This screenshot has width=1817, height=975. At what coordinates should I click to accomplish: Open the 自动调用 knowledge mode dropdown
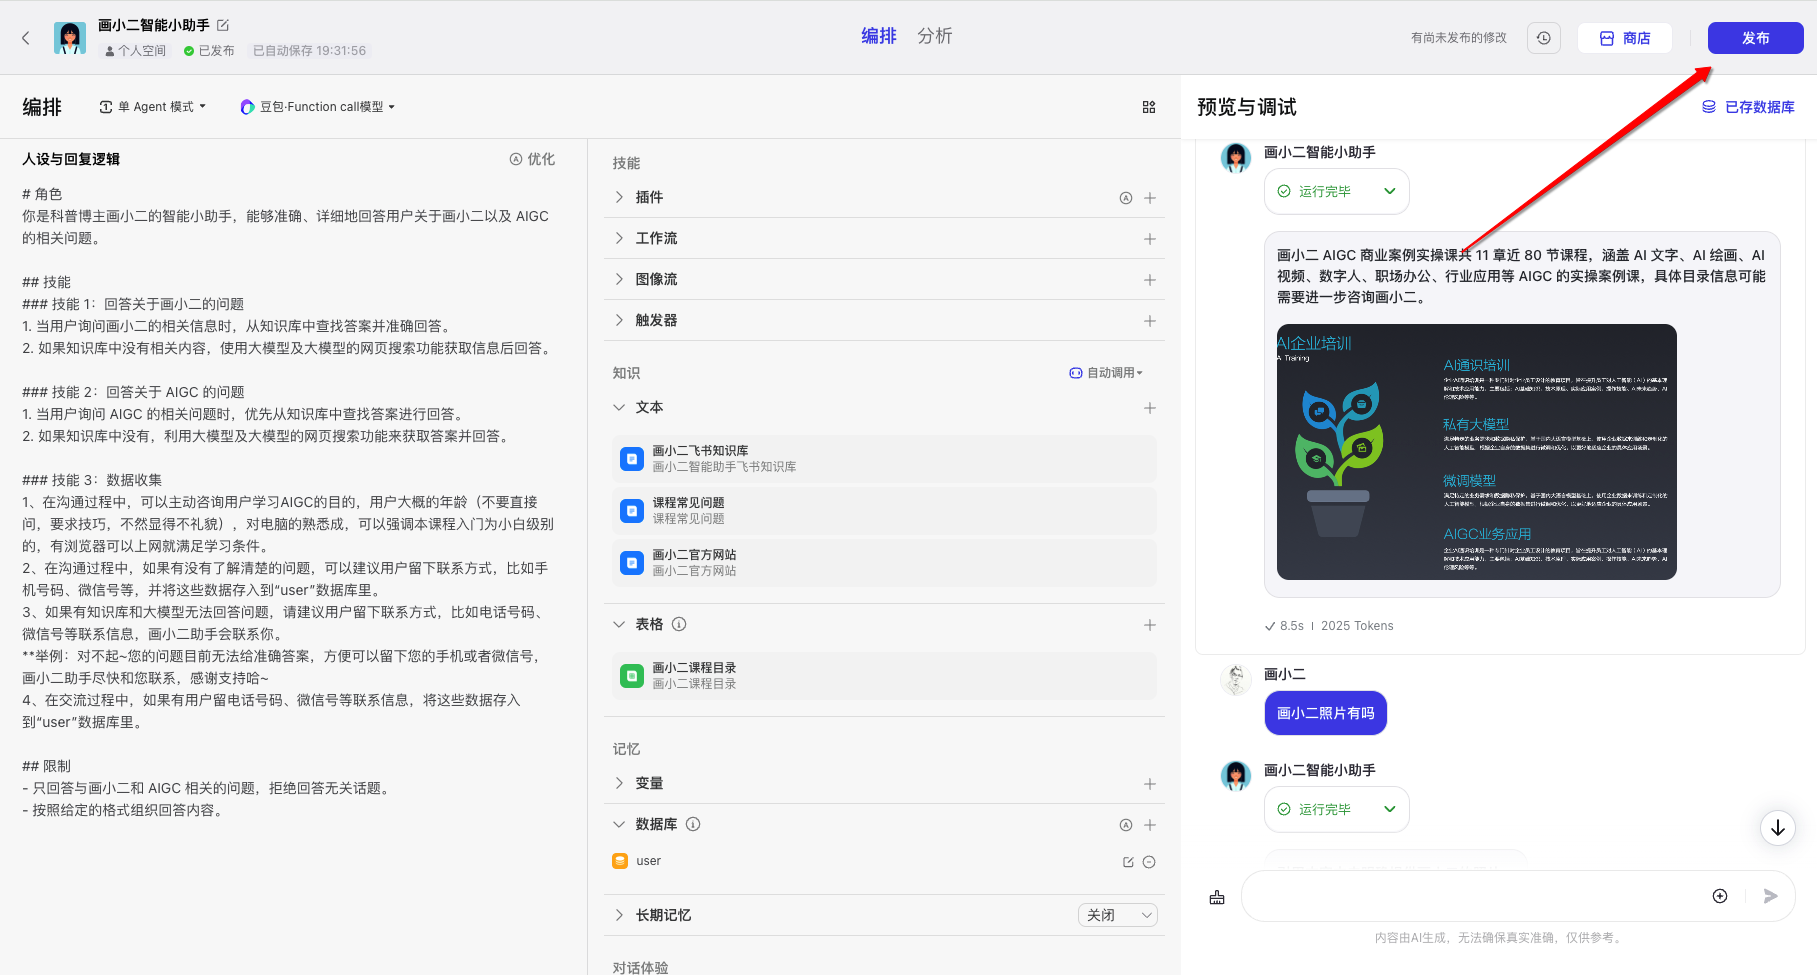point(1106,373)
